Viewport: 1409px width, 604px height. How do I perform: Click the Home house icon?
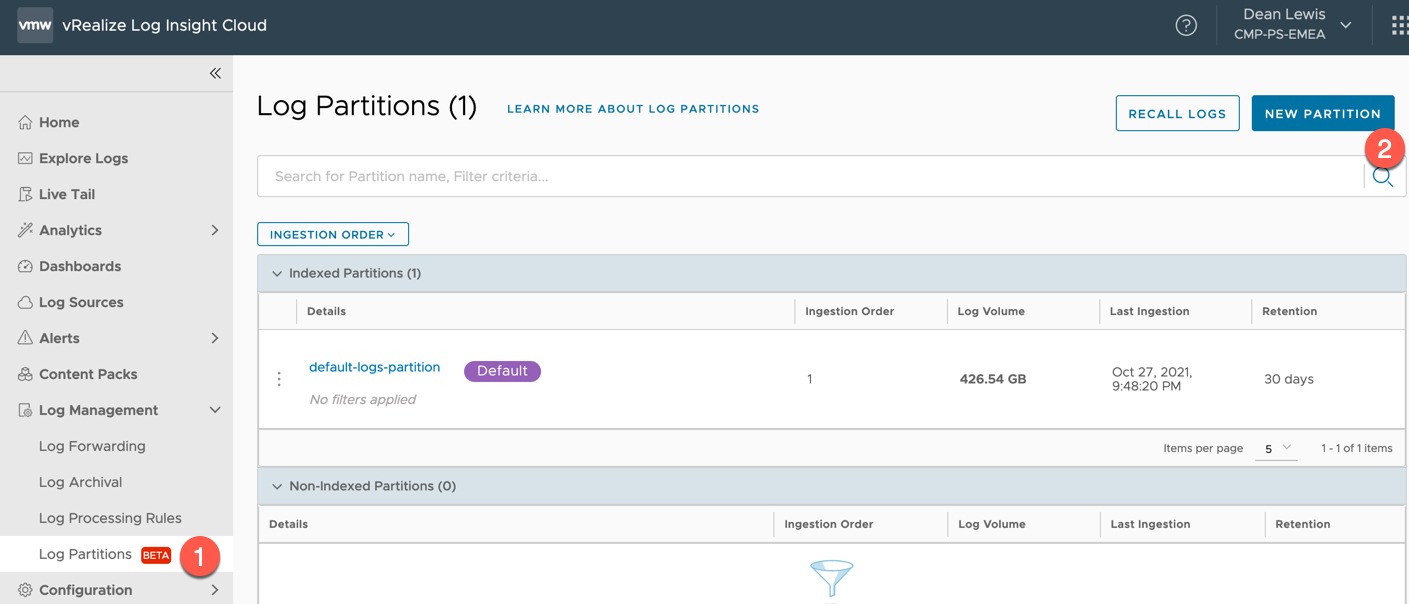(25, 122)
